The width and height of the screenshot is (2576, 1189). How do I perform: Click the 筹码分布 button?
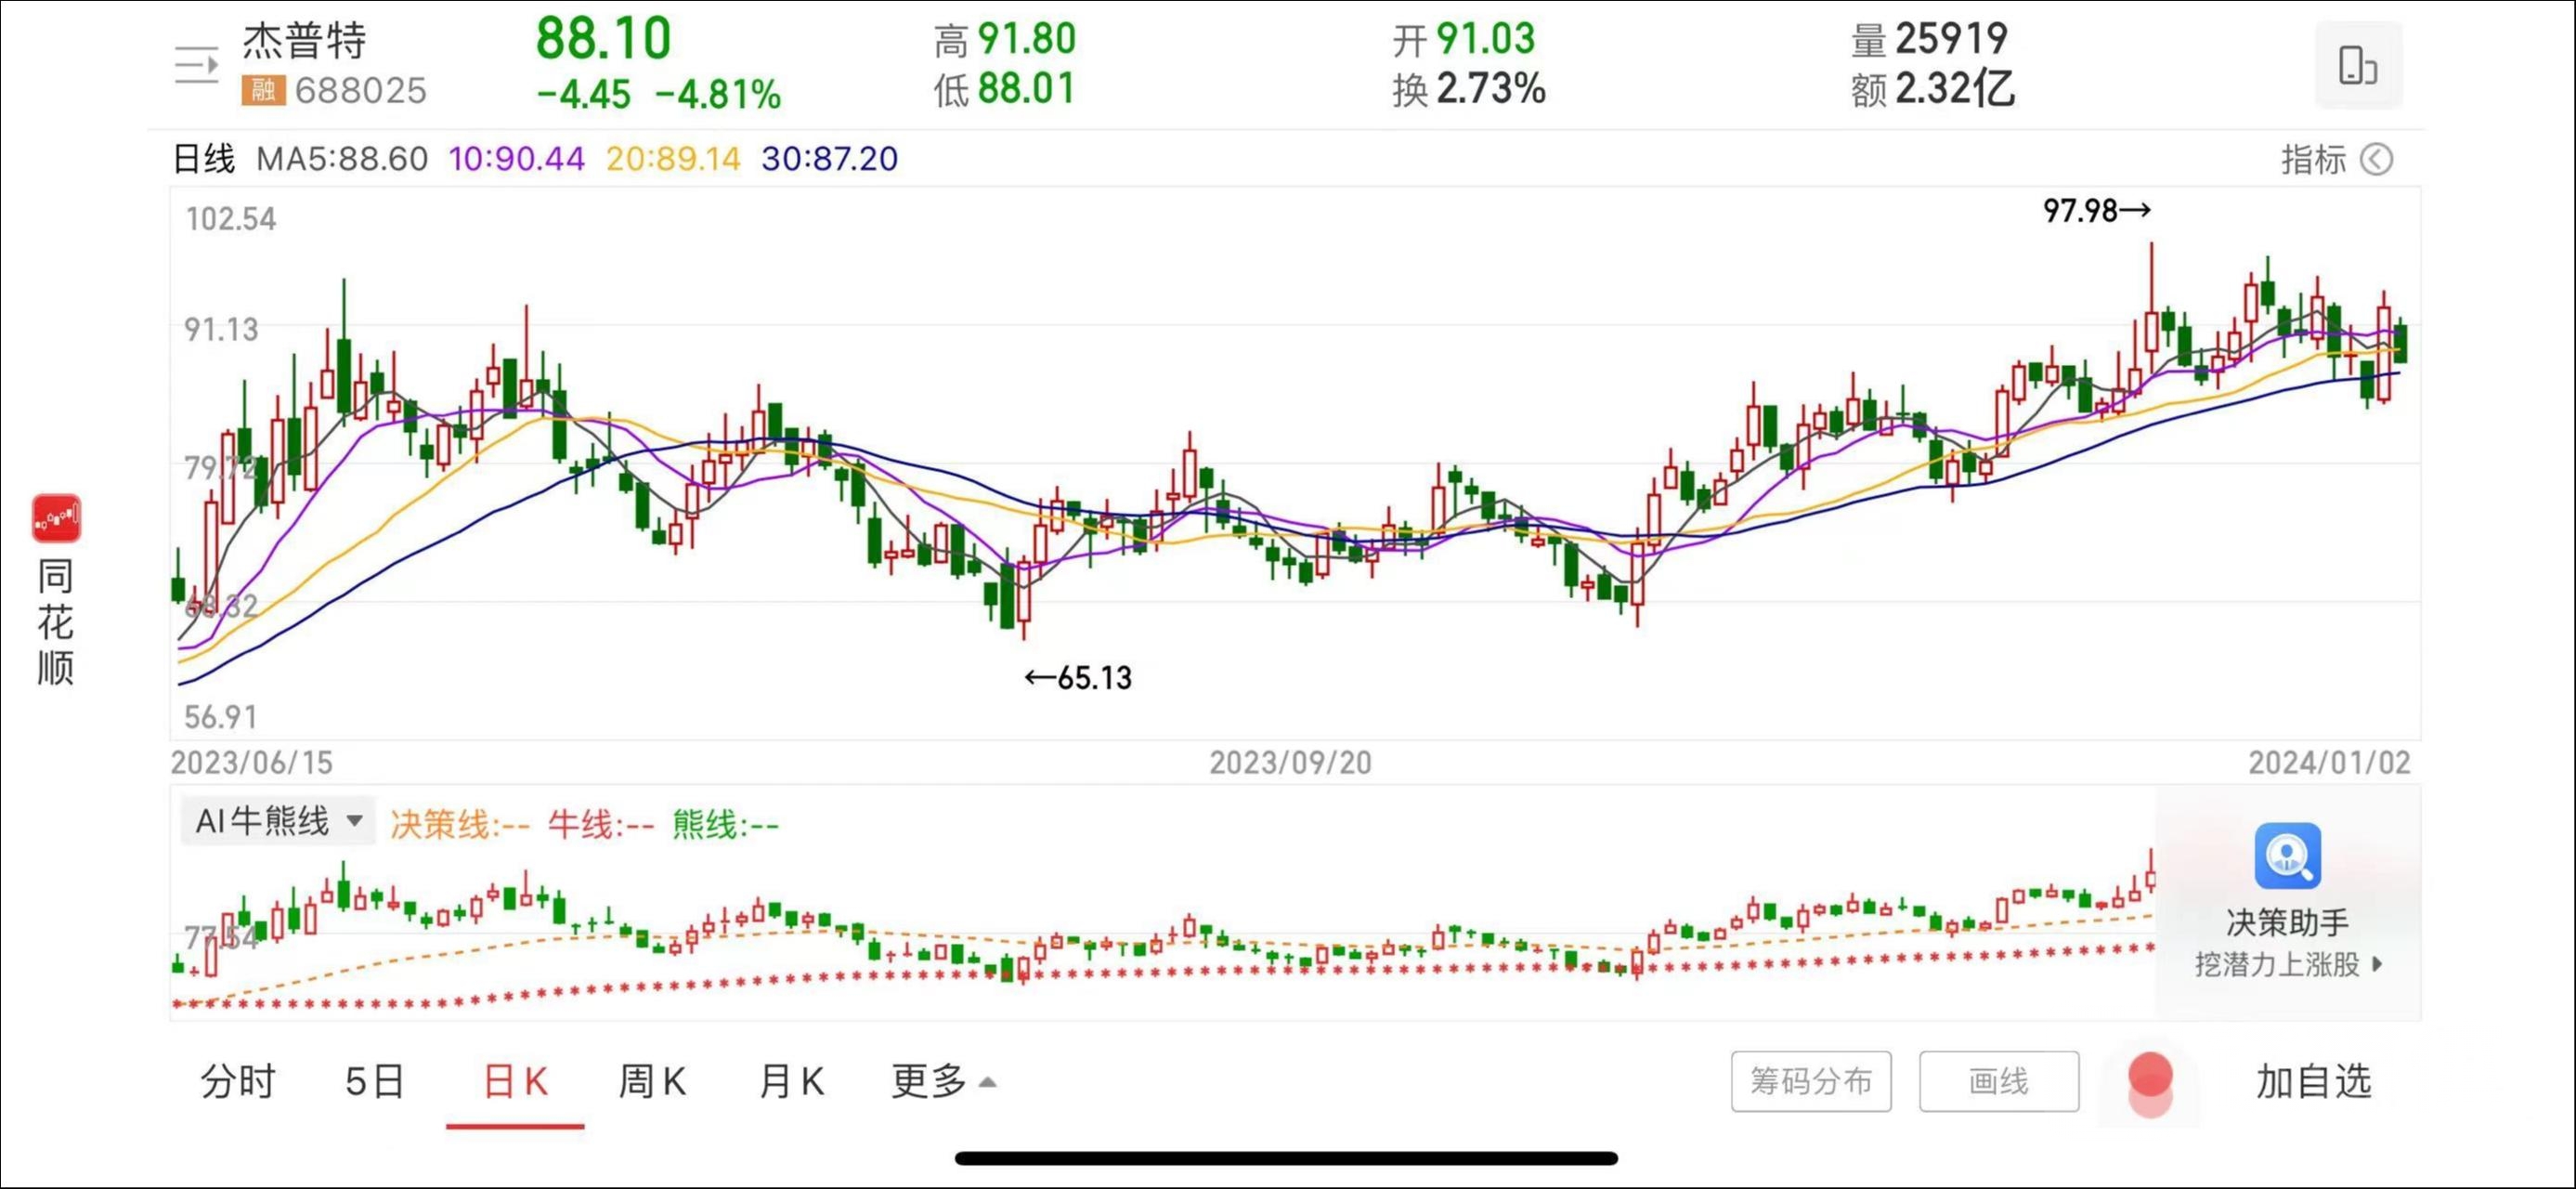[x=1810, y=1081]
